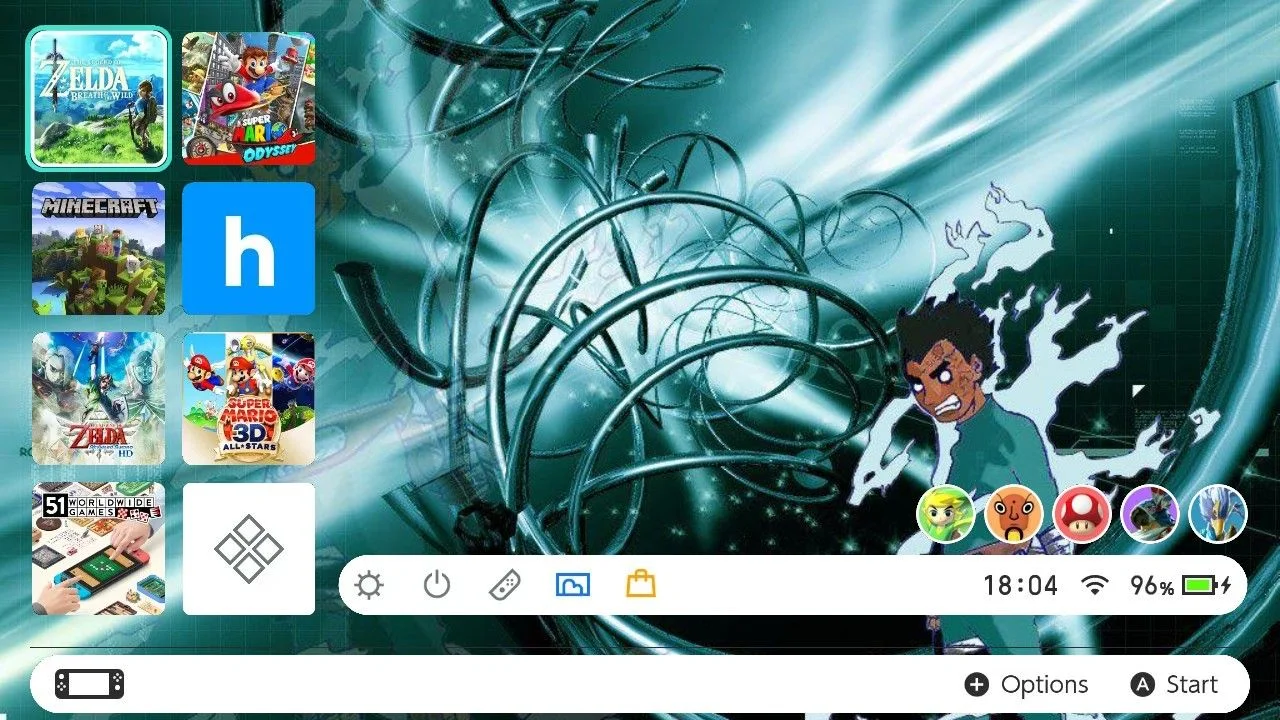Select the Toon Link user avatar

945,514
